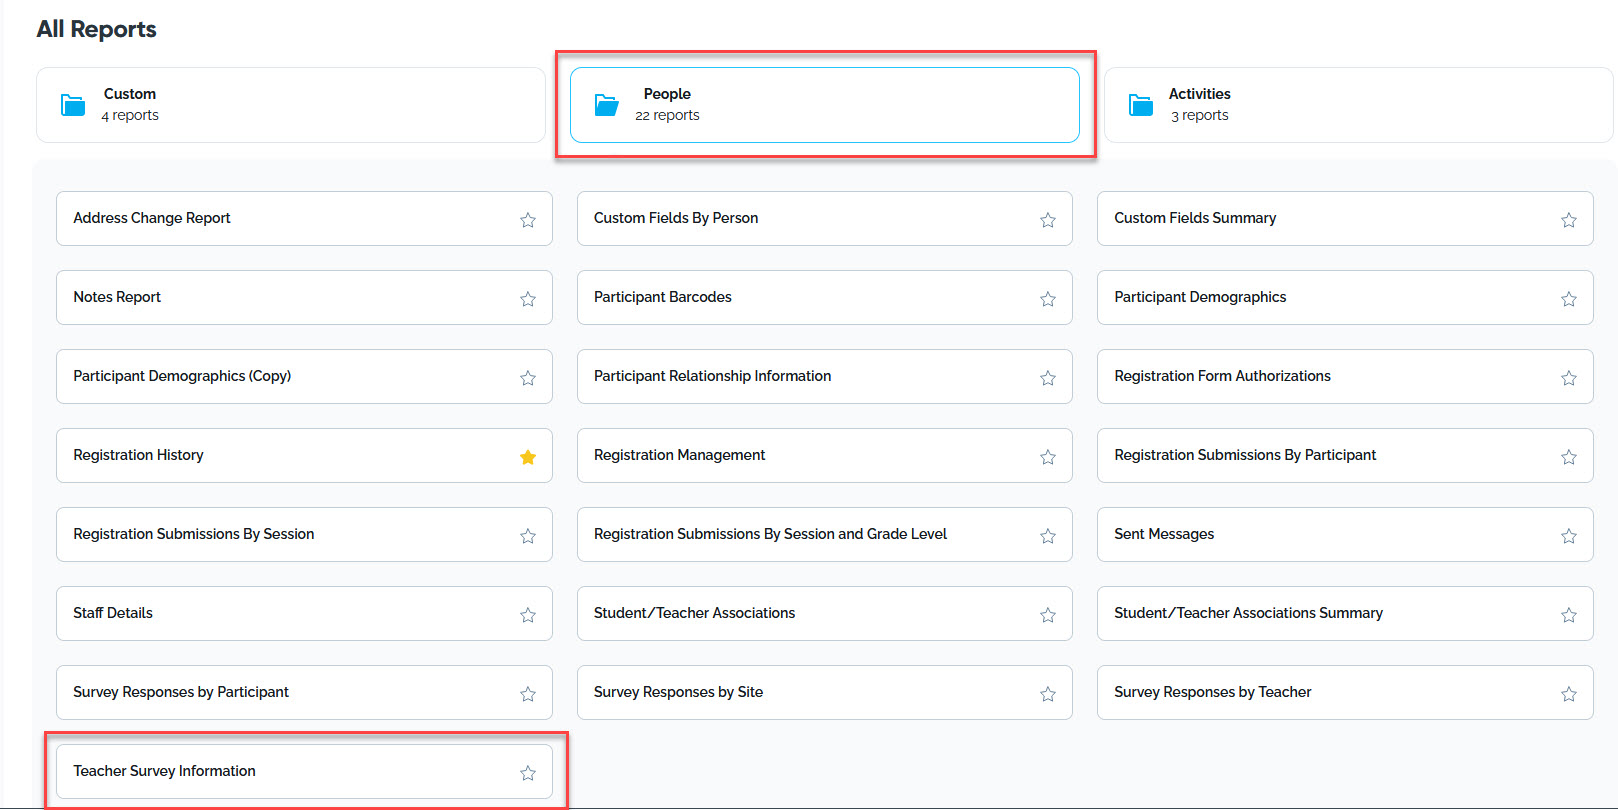Favorite Registration Management report
Screen dimensions: 1618x810
[1048, 457]
